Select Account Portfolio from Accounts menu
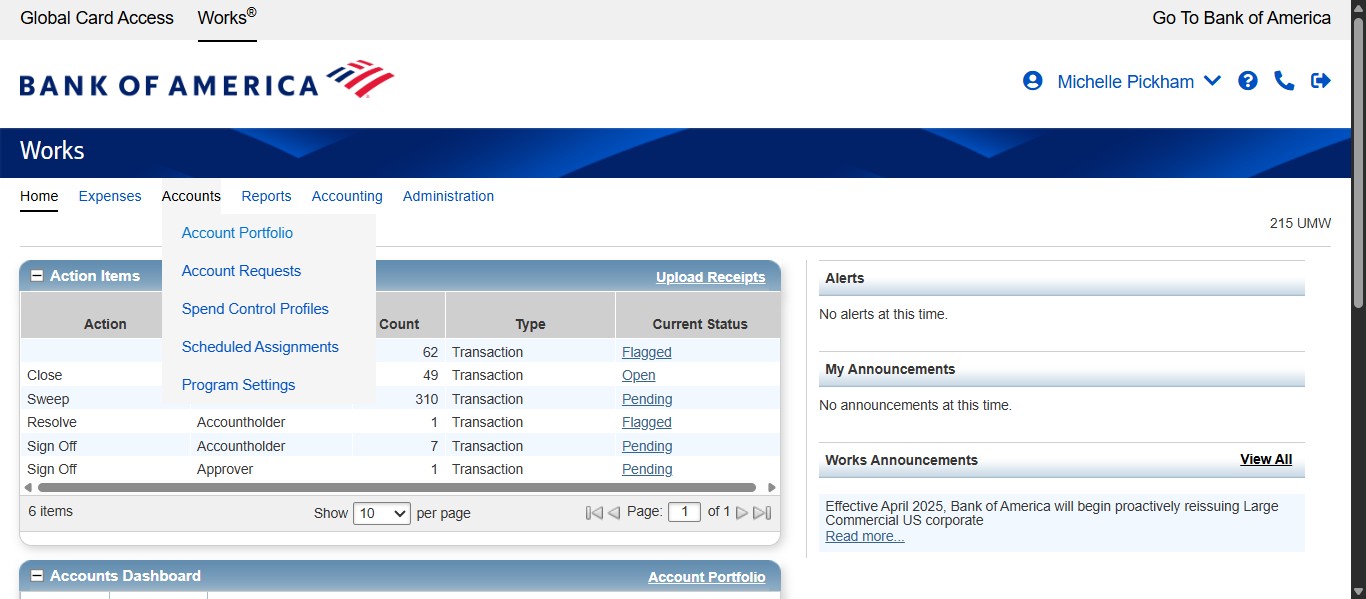Screen dimensions: 1366x599 pyautogui.click(x=237, y=233)
